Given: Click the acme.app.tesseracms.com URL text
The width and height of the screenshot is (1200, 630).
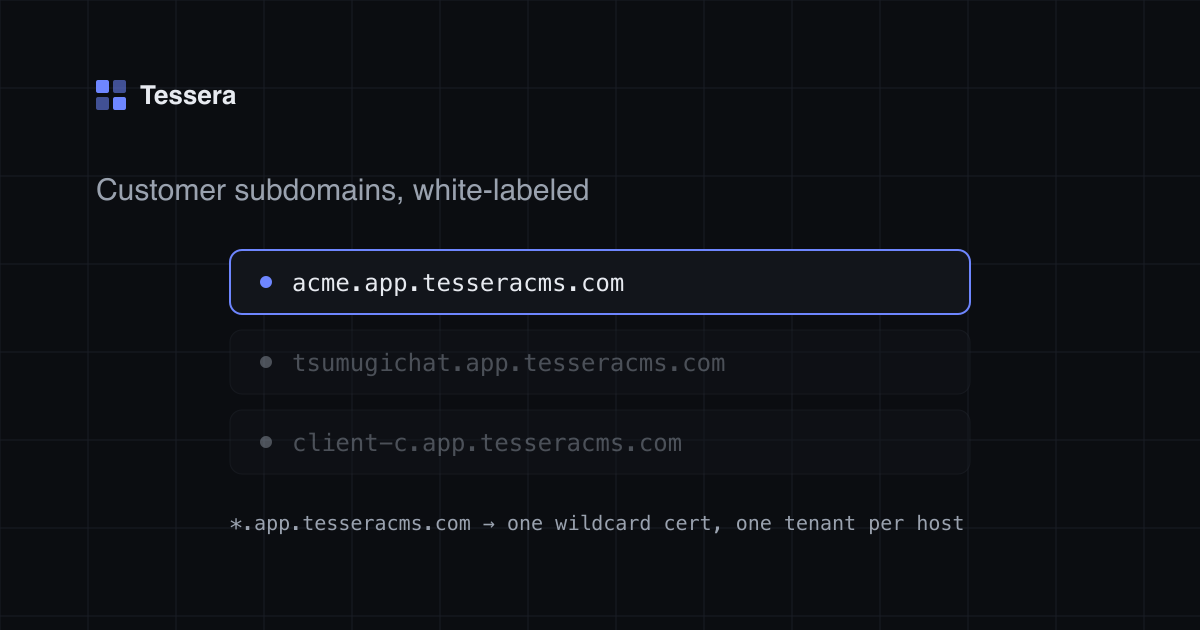Looking at the screenshot, I should (458, 283).
